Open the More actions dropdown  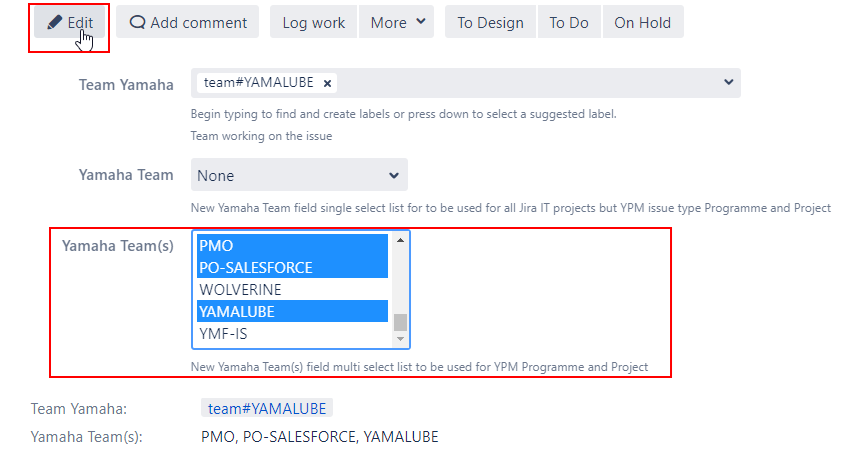pyautogui.click(x=396, y=22)
